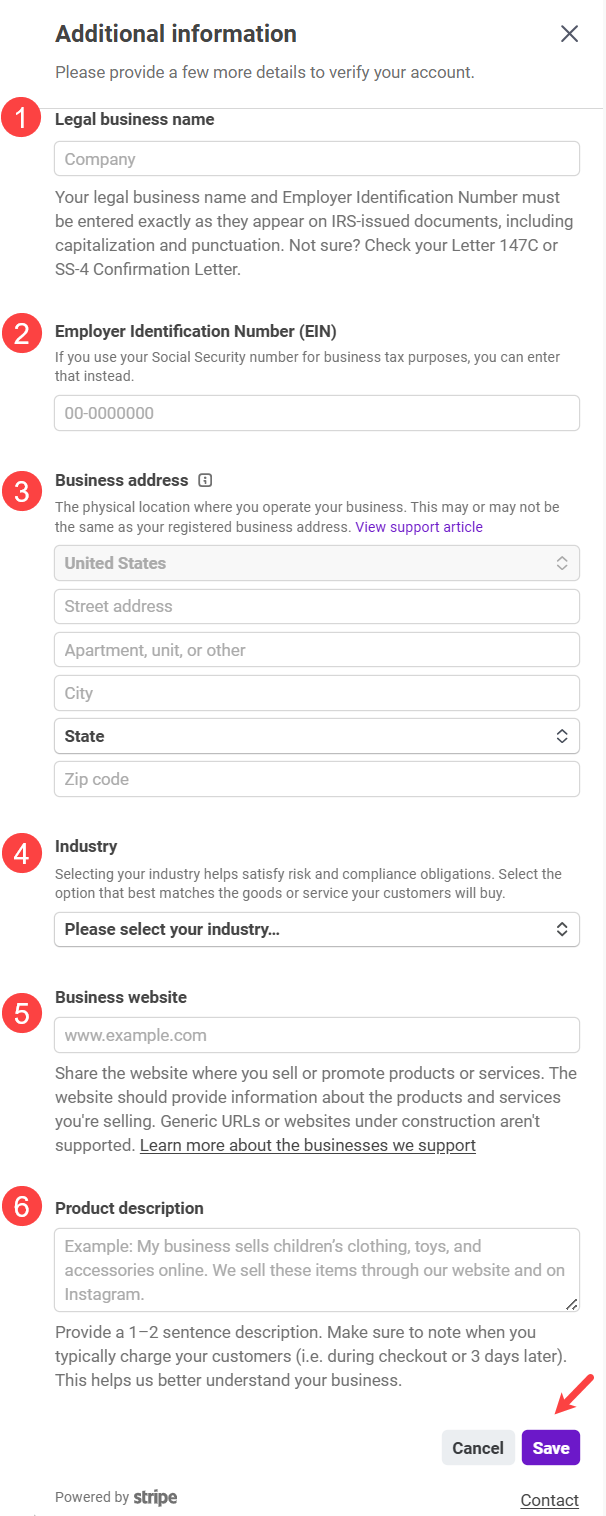This screenshot has width=606, height=1516.
Task: Click the Business address info icon
Action: 206,480
